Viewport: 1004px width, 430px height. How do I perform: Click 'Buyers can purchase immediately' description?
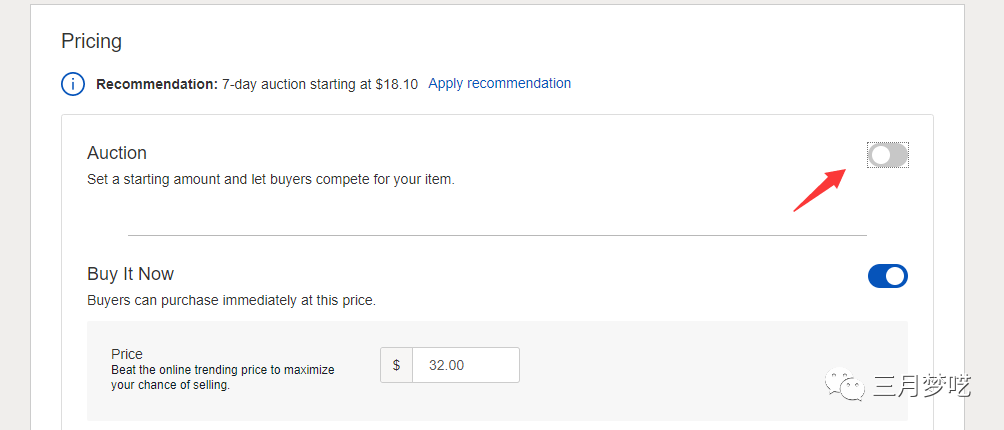[x=231, y=300]
